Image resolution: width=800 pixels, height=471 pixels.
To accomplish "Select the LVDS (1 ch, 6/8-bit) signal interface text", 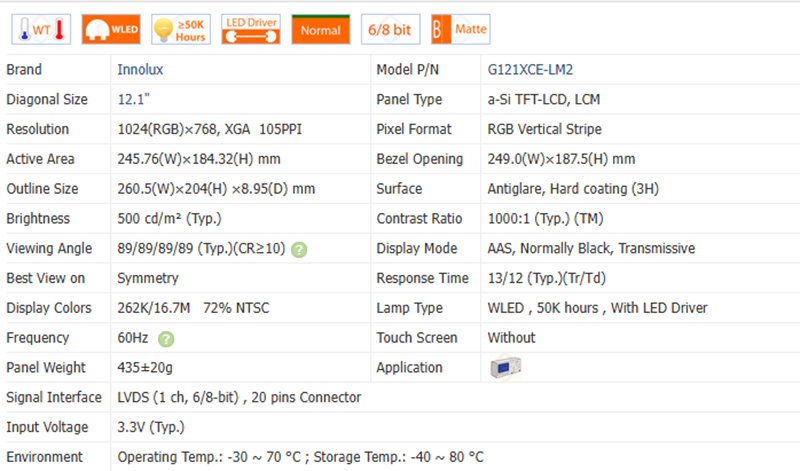I will 239,398.
